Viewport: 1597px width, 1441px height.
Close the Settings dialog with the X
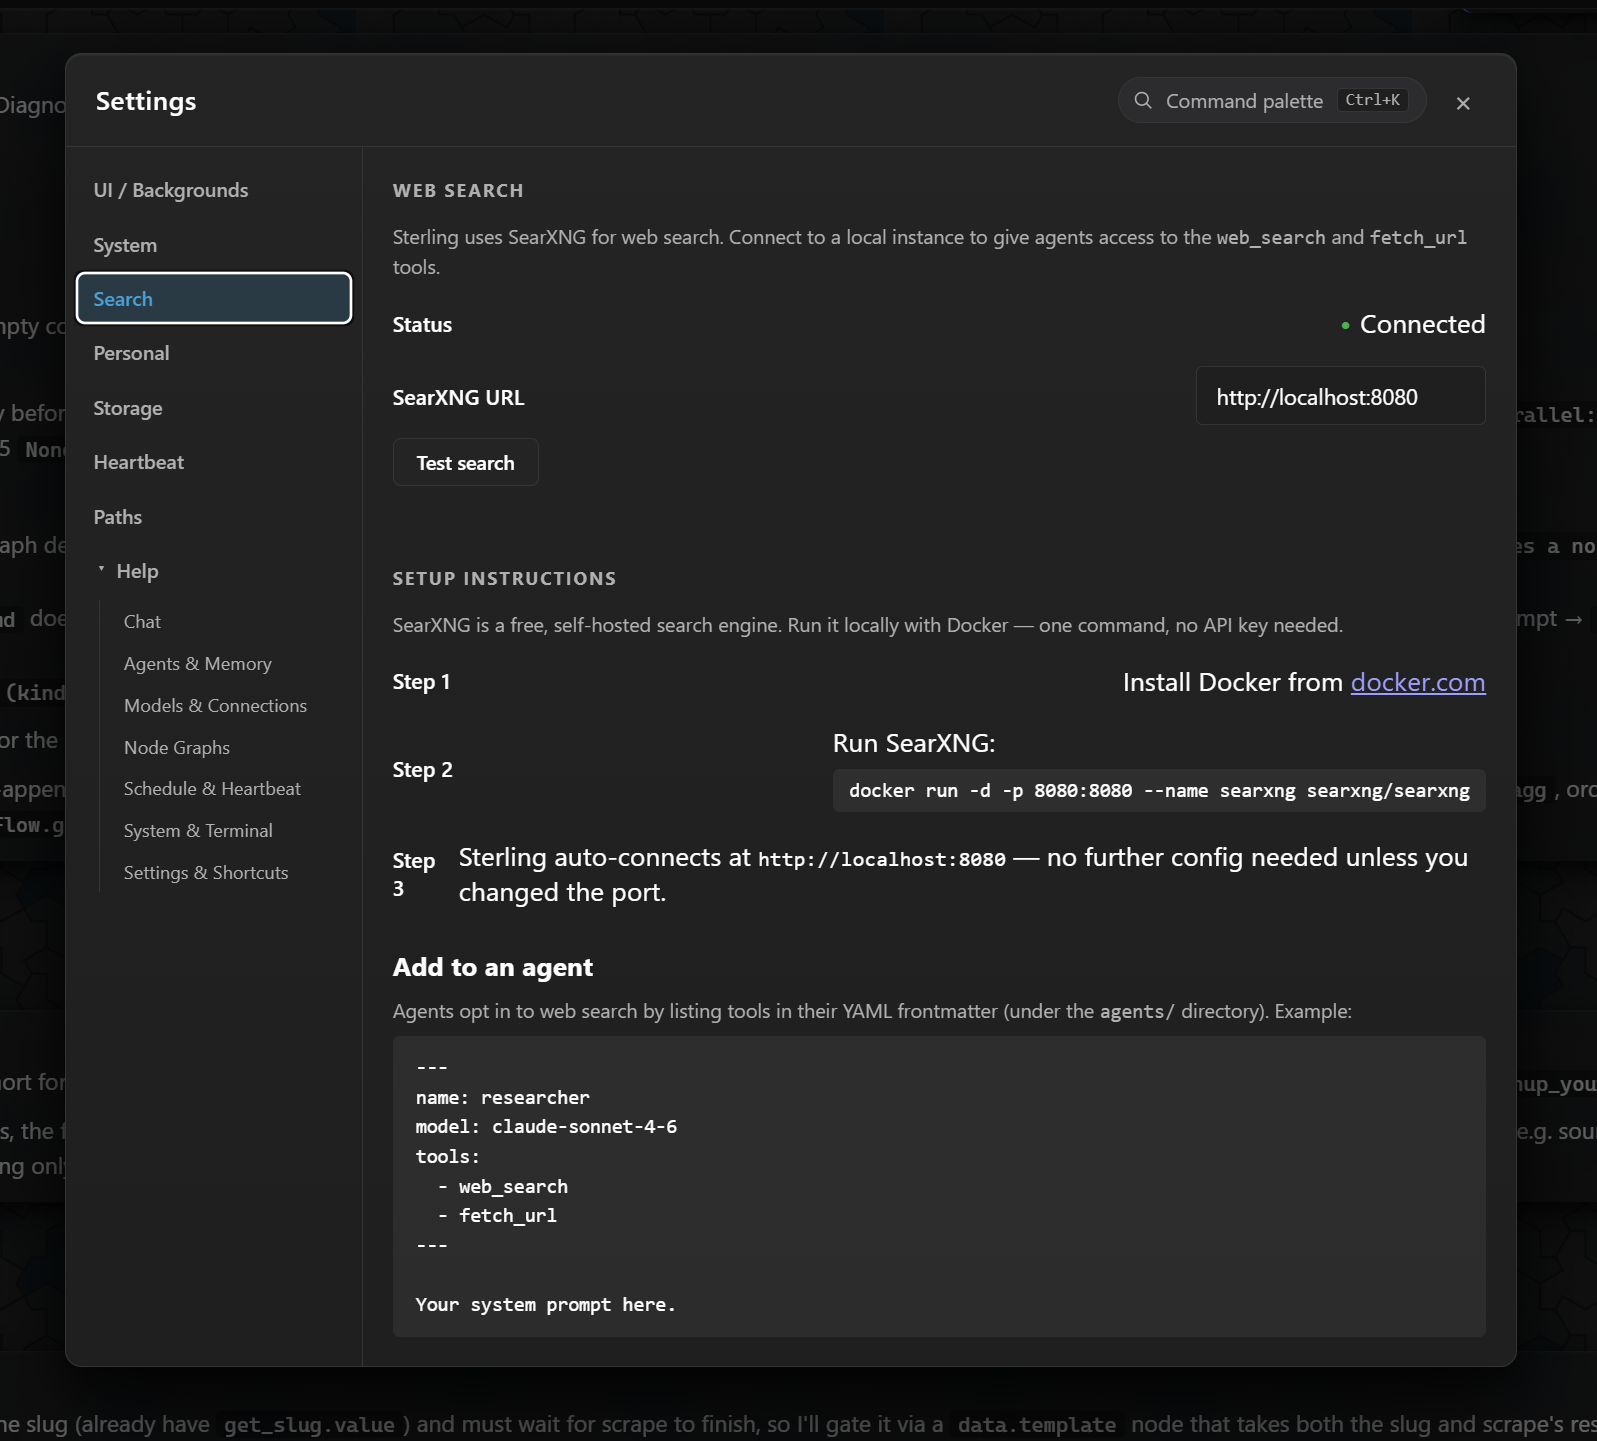pos(1463,103)
